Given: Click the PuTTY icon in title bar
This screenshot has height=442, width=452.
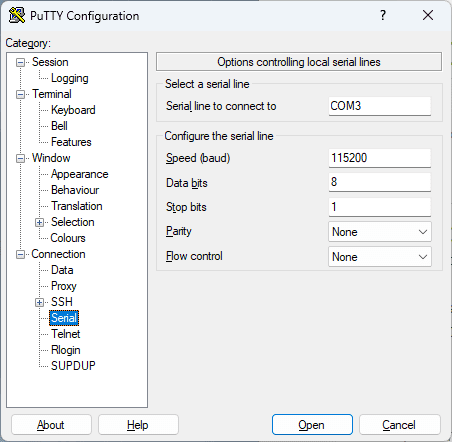Looking at the screenshot, I should [17, 15].
